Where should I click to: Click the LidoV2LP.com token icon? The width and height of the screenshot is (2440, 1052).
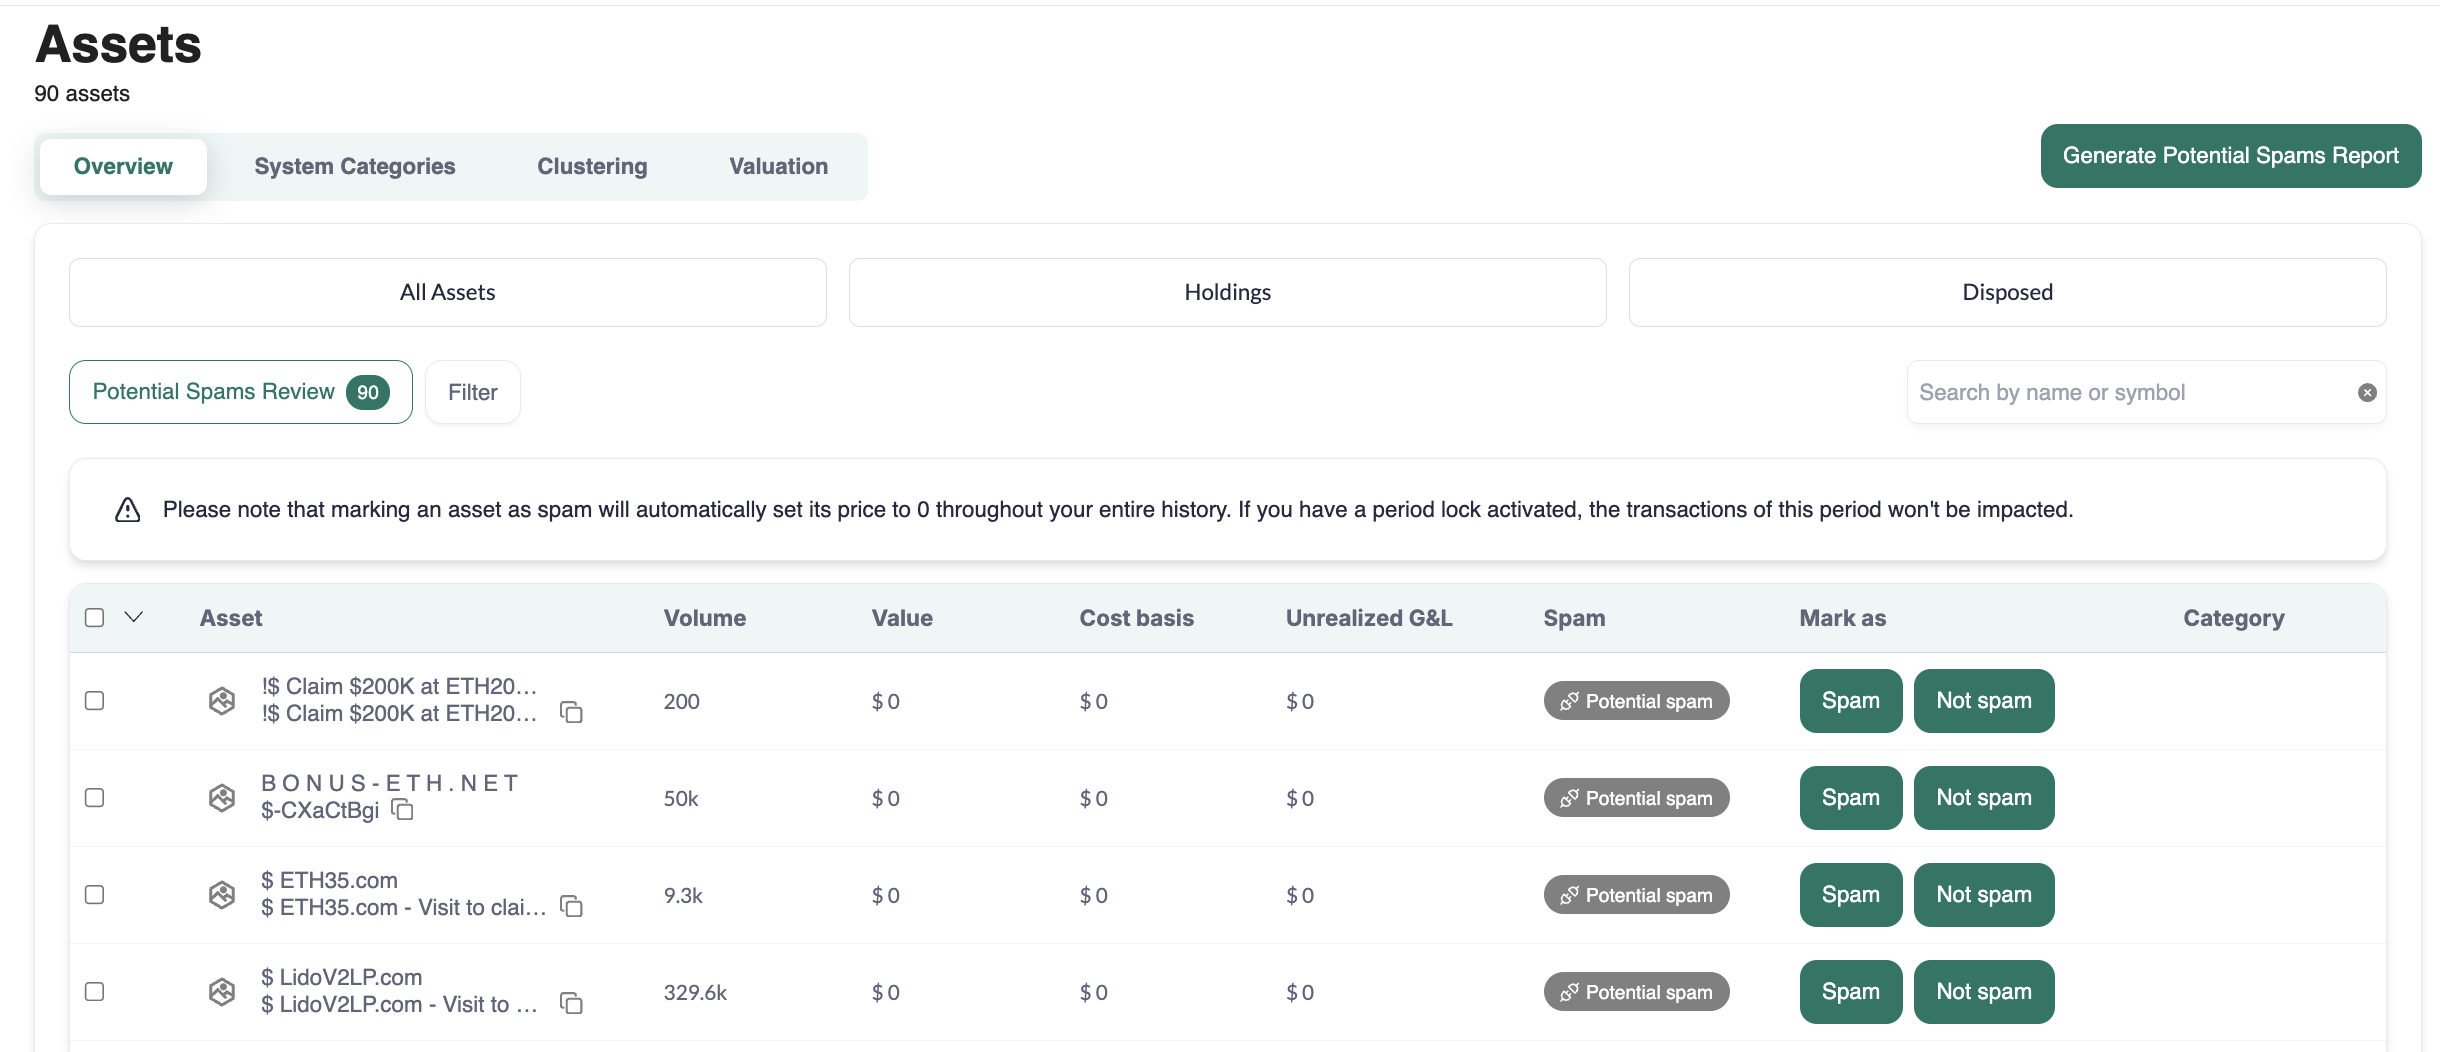coord(222,992)
